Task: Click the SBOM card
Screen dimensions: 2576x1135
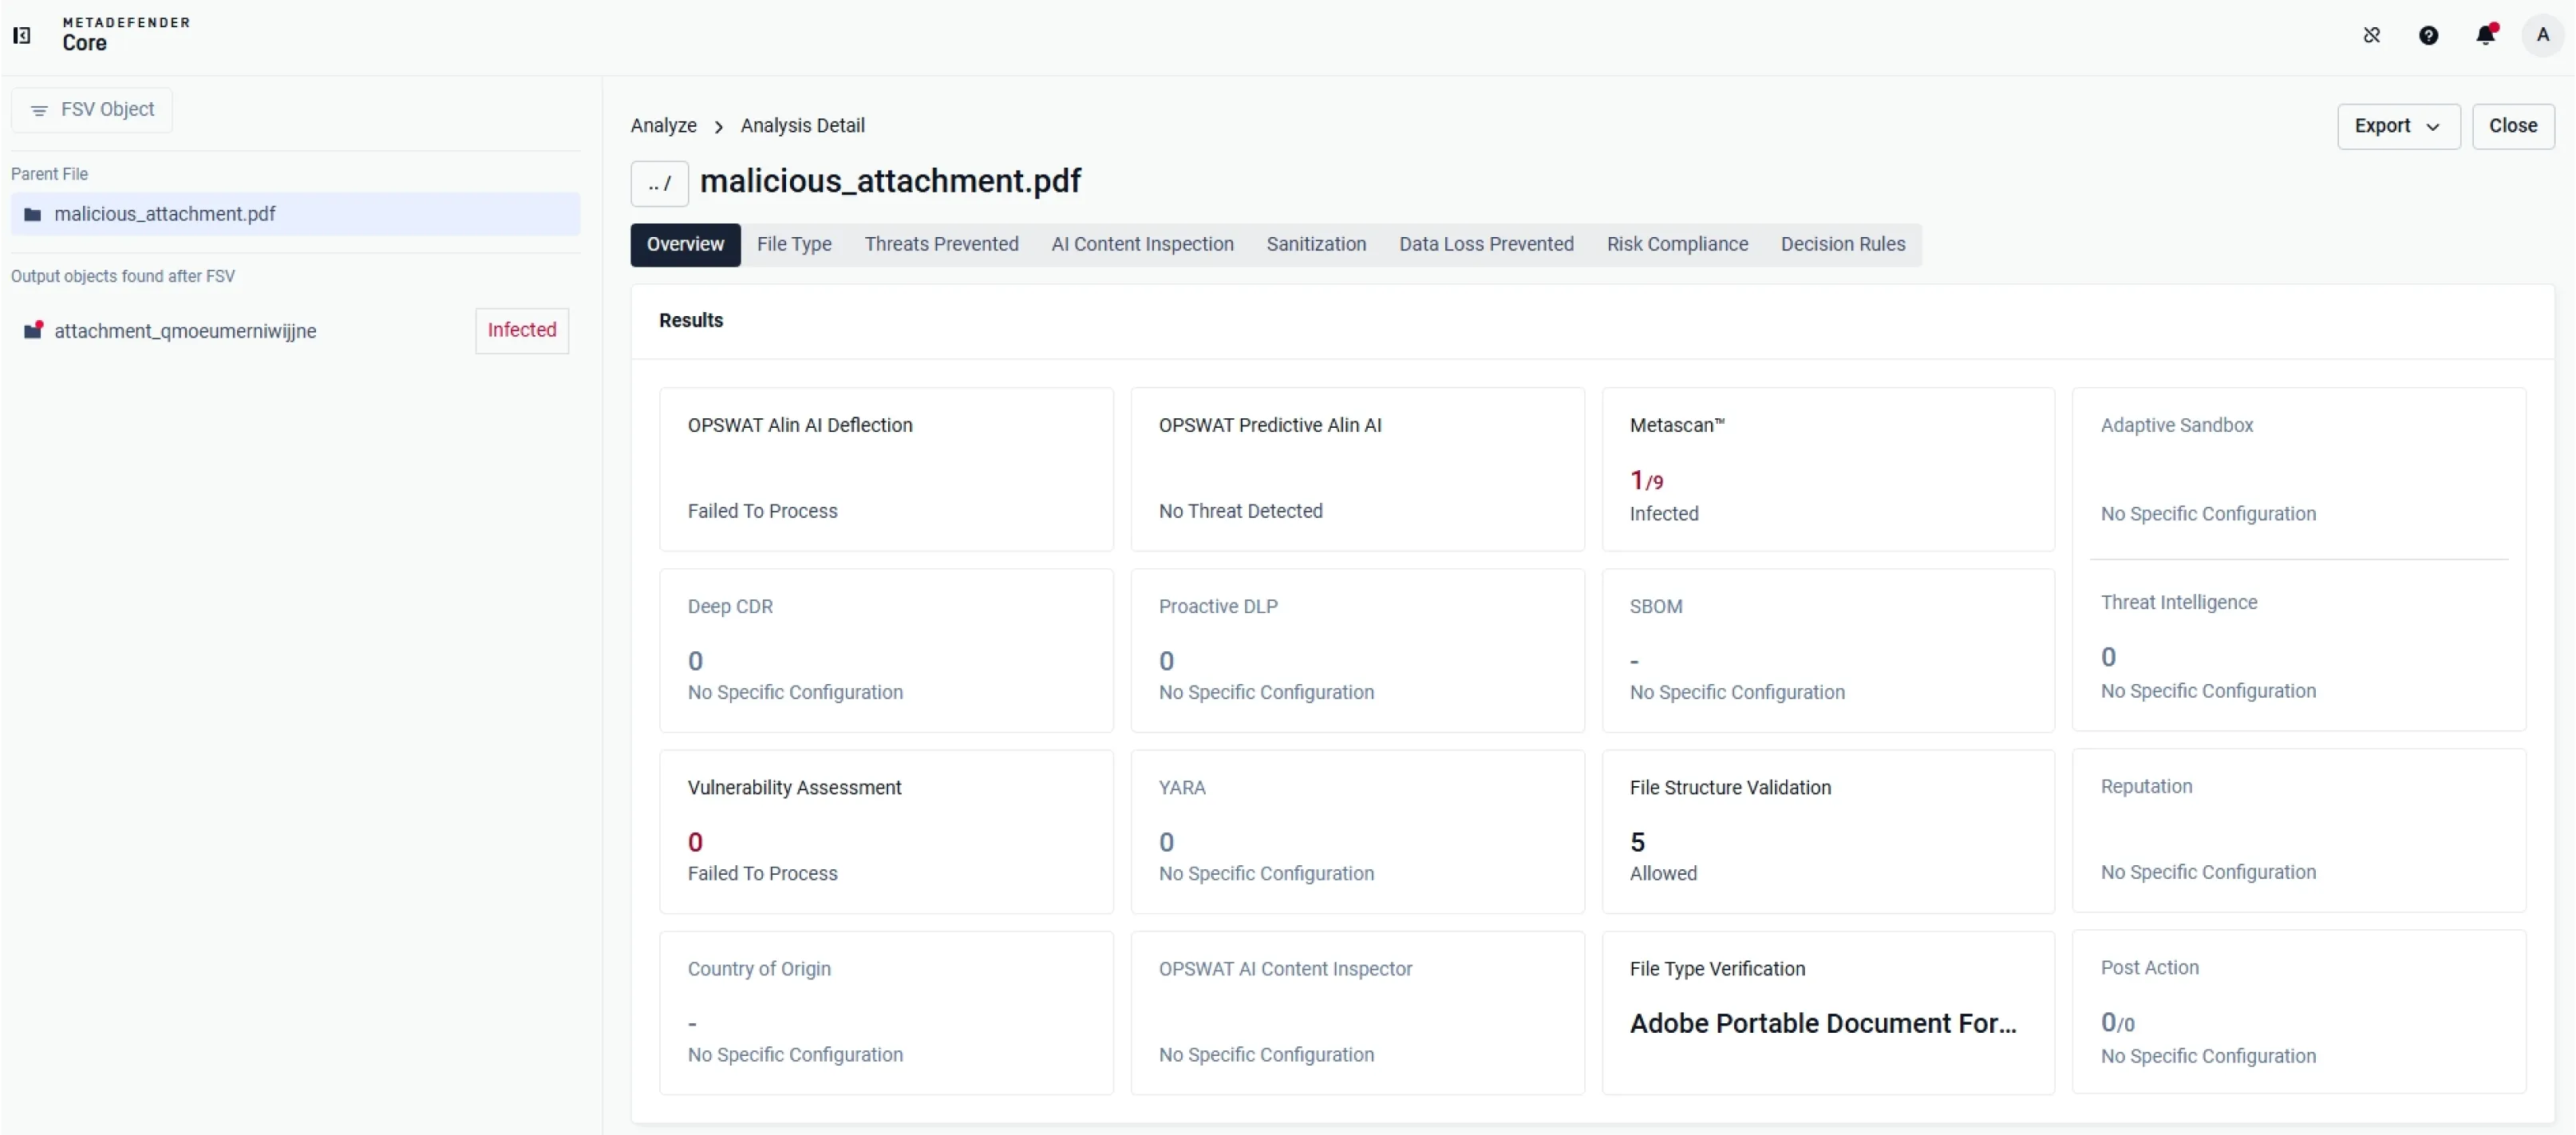Action: coord(1828,650)
